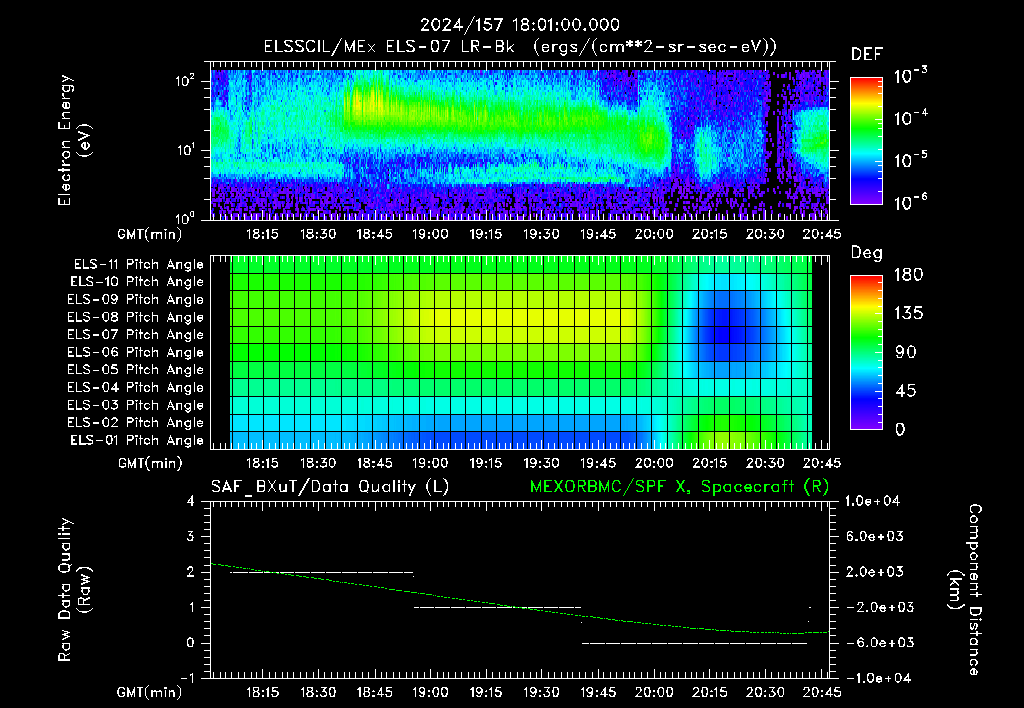
Task: Click the 135 degree color bar tick label
Action: tap(908, 313)
